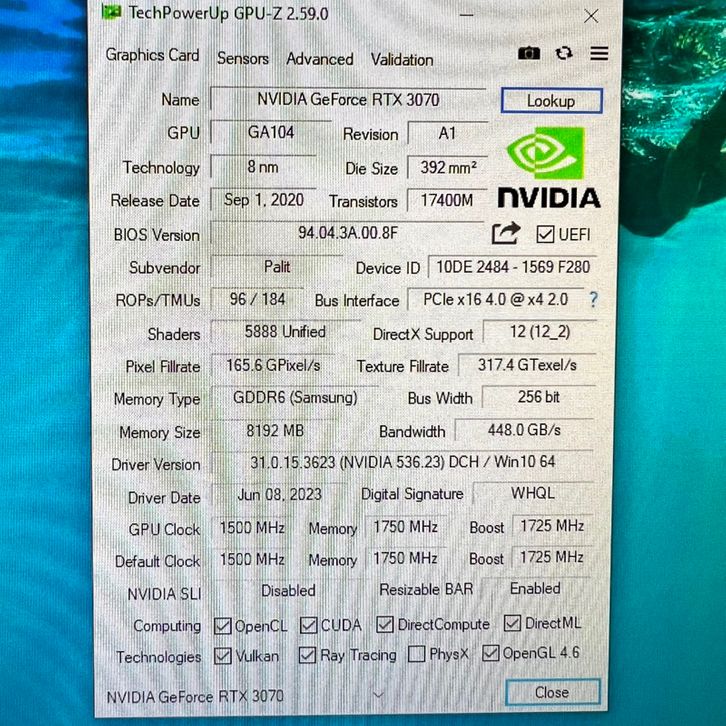726x726 pixels.
Task: Switch to the Advanced tab
Action: point(319,59)
